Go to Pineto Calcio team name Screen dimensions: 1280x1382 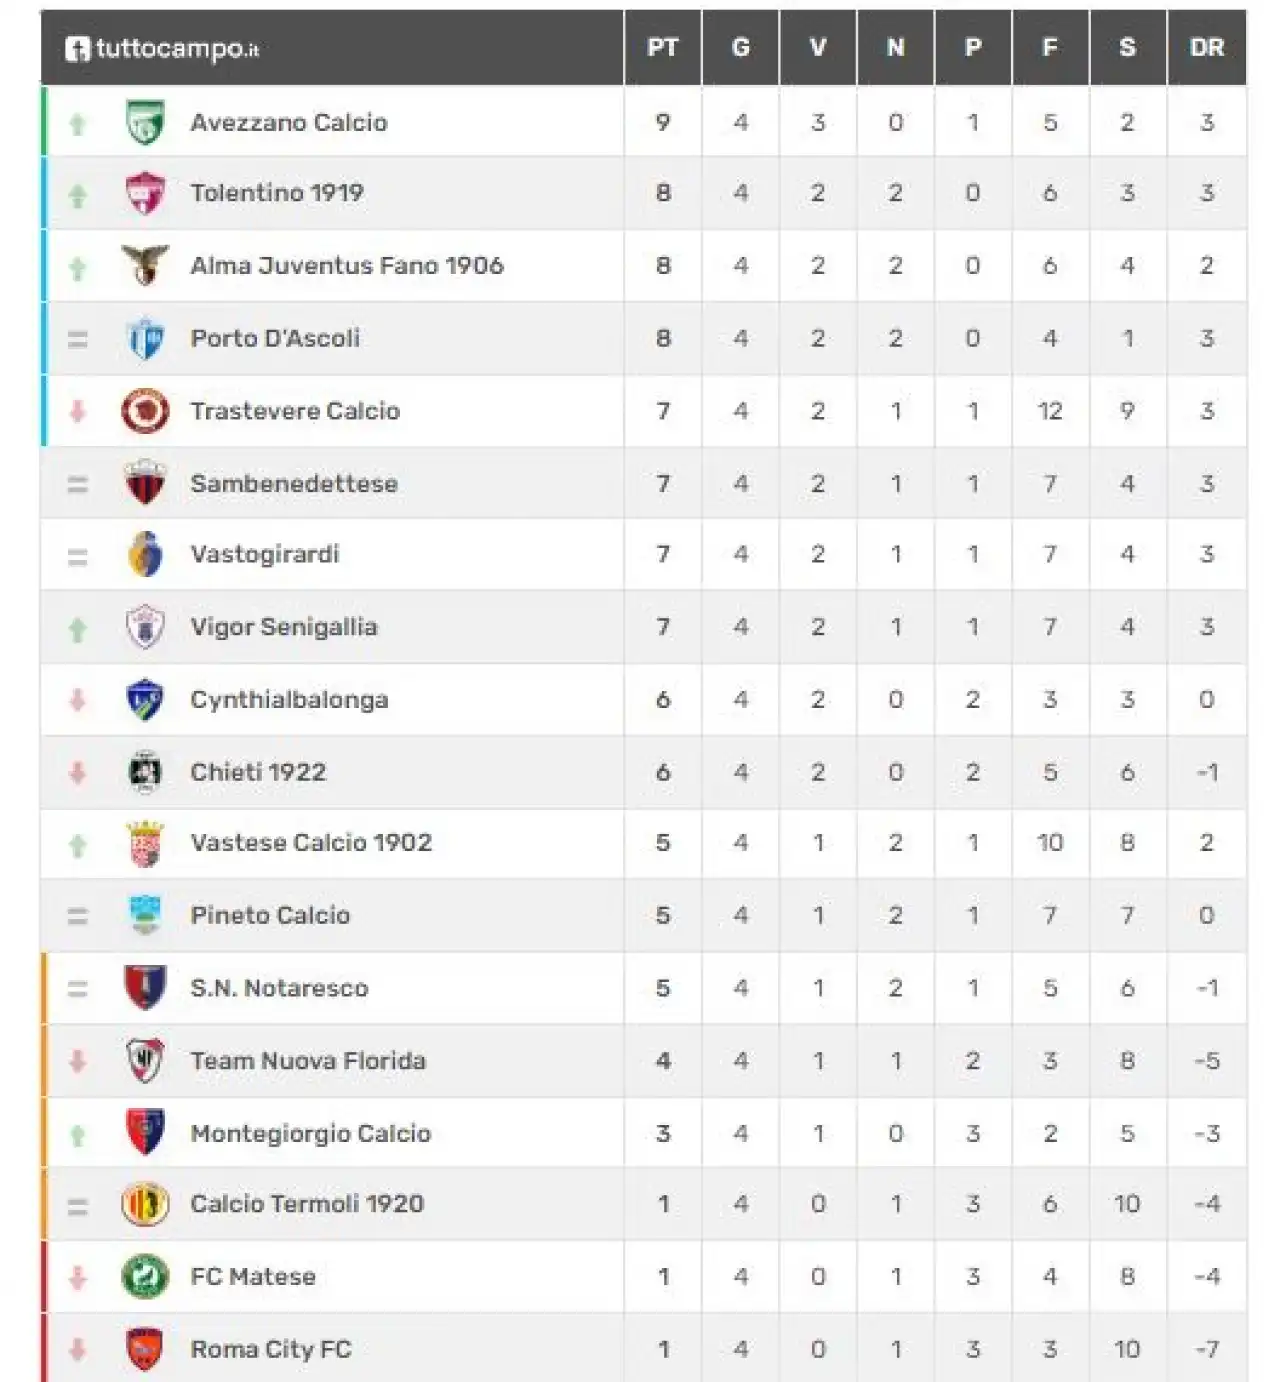tap(270, 915)
